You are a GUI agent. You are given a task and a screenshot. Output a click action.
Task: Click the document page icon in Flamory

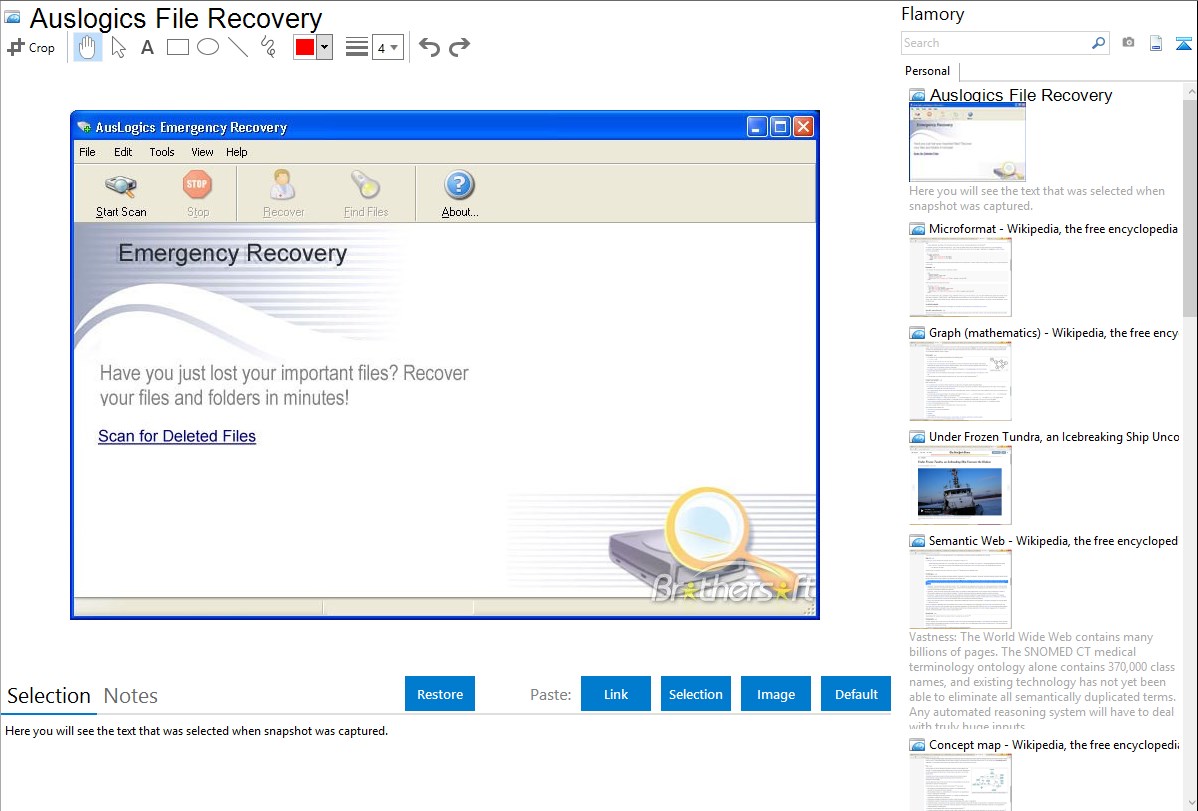click(1156, 43)
